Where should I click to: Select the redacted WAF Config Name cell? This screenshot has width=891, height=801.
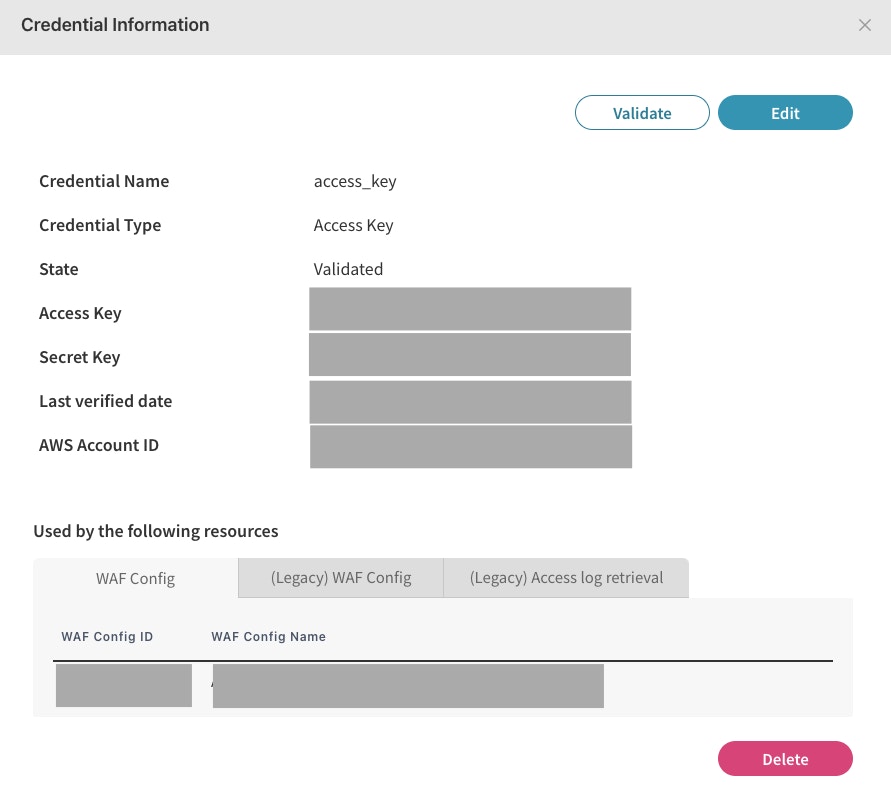(x=408, y=686)
